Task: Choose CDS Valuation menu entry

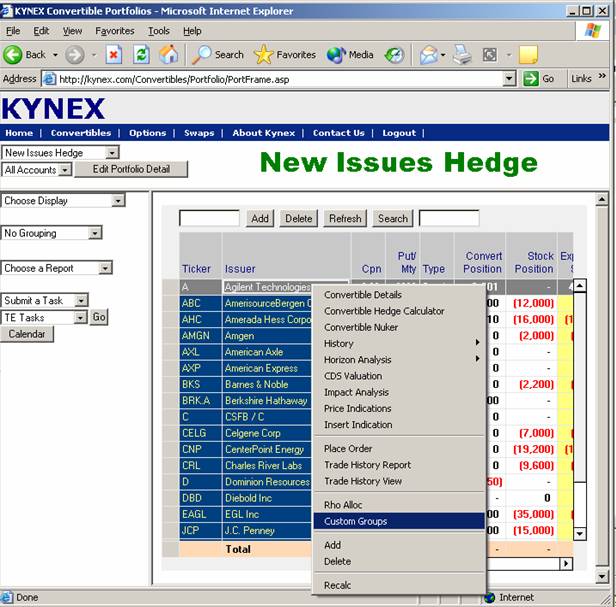Action: [399, 376]
